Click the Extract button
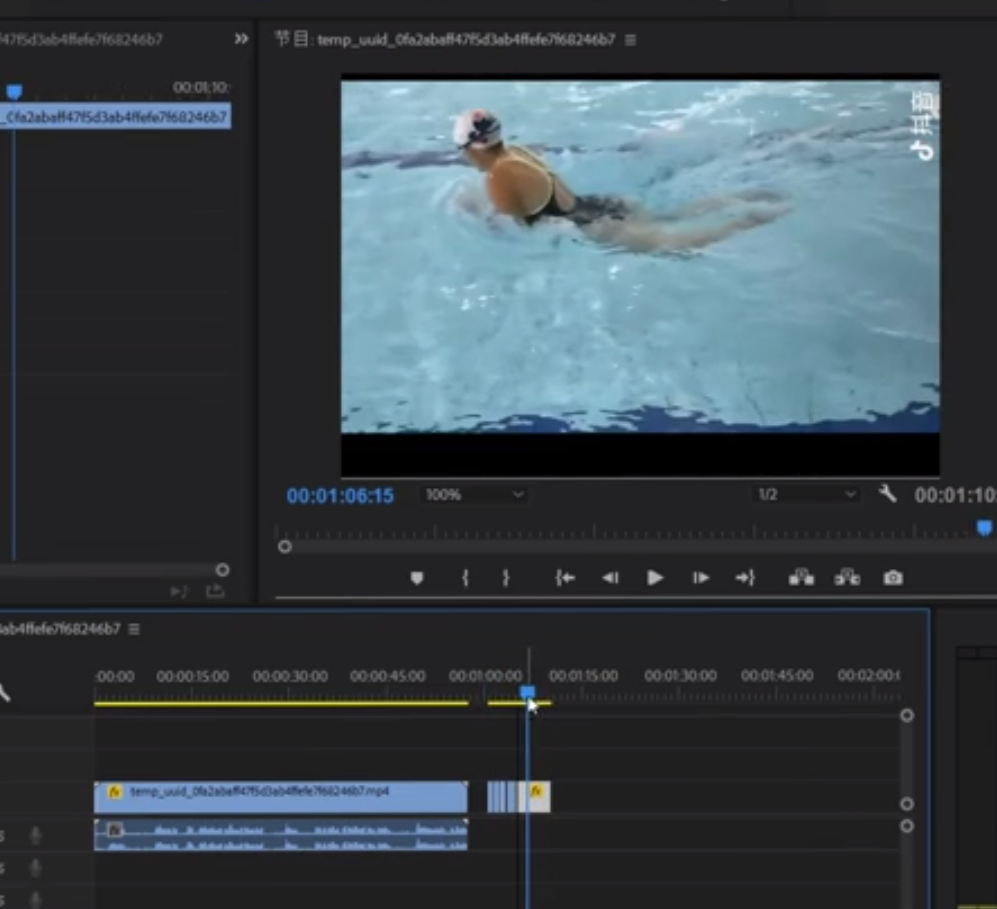The height and width of the screenshot is (909, 997). coord(847,578)
